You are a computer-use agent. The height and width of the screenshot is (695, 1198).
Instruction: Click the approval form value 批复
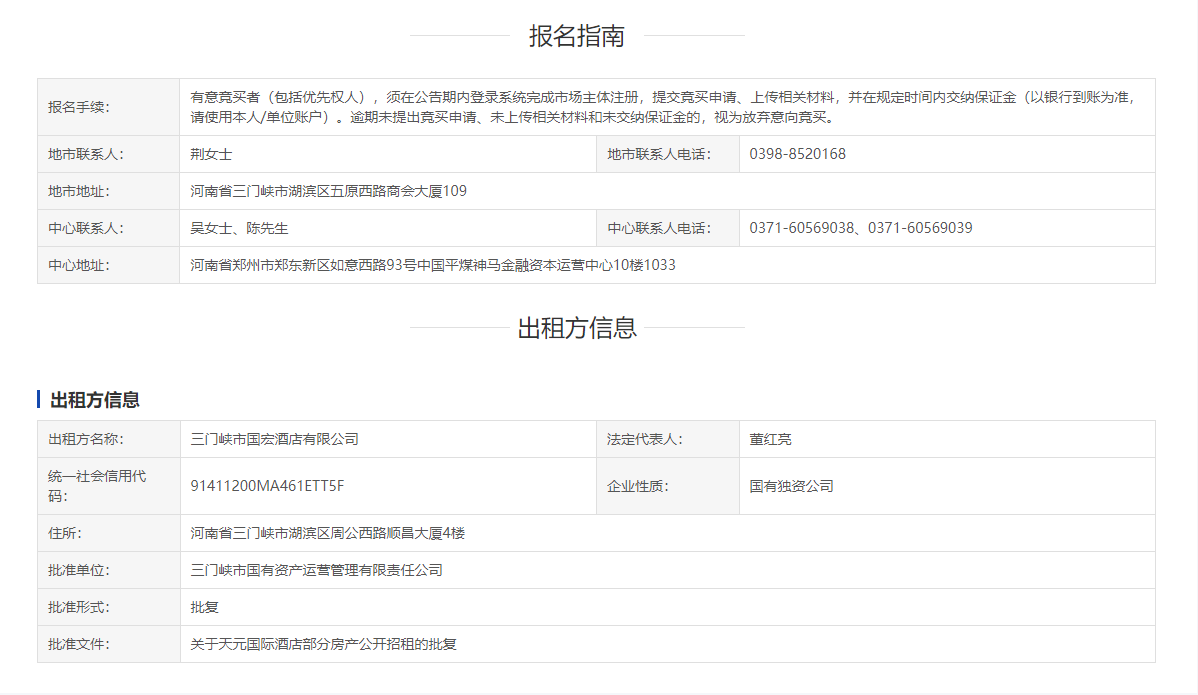click(x=204, y=607)
